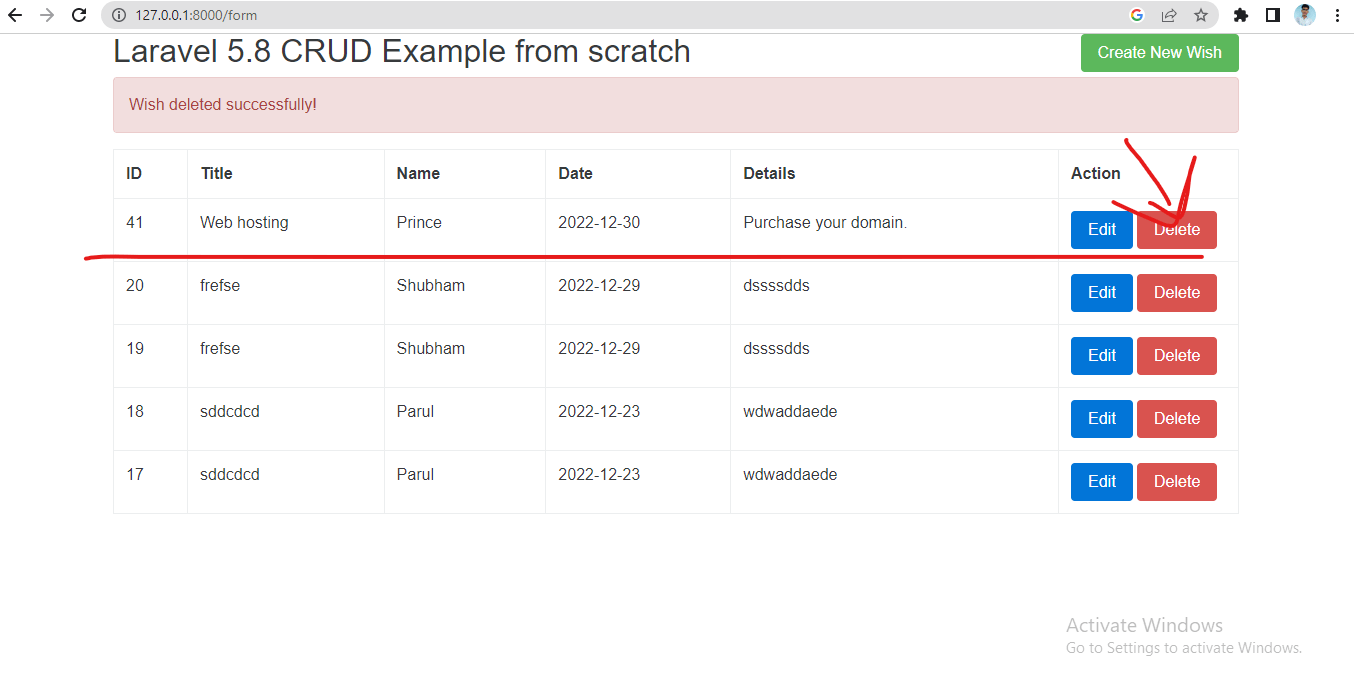Edit wish ID 19 titled frefse

pyautogui.click(x=1101, y=355)
